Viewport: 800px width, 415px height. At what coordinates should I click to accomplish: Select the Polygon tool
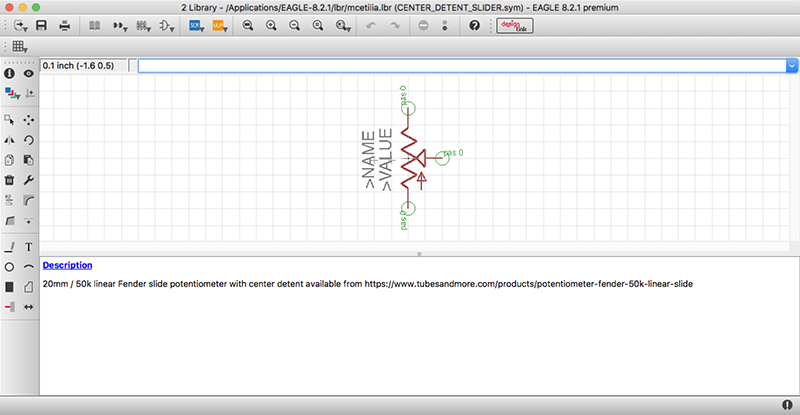click(29, 287)
